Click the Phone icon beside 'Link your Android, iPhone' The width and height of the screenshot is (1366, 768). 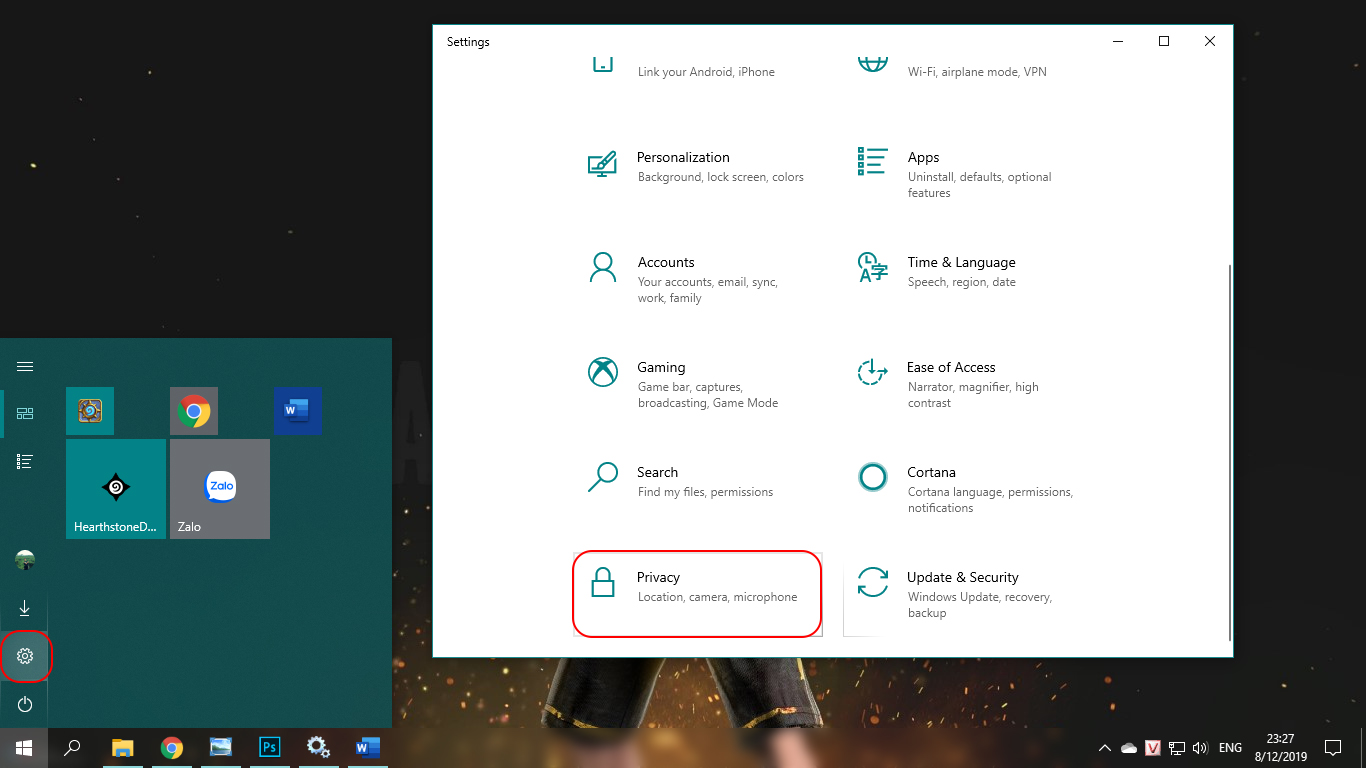pos(602,65)
